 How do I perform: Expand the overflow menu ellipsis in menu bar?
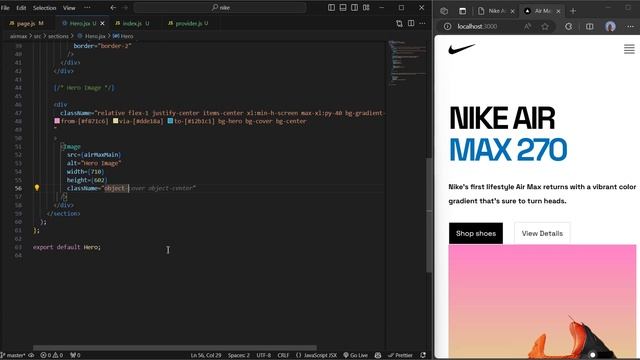pyautogui.click(x=87, y=8)
